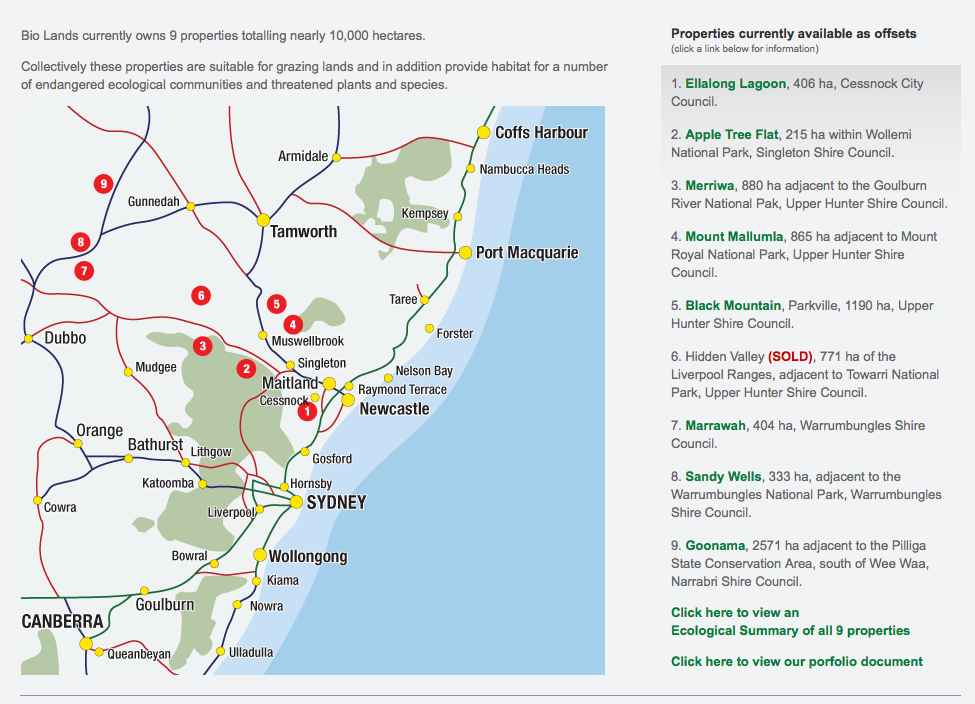The height and width of the screenshot is (704, 975).
Task: Choose red map marker number 7
Action: [x=85, y=270]
